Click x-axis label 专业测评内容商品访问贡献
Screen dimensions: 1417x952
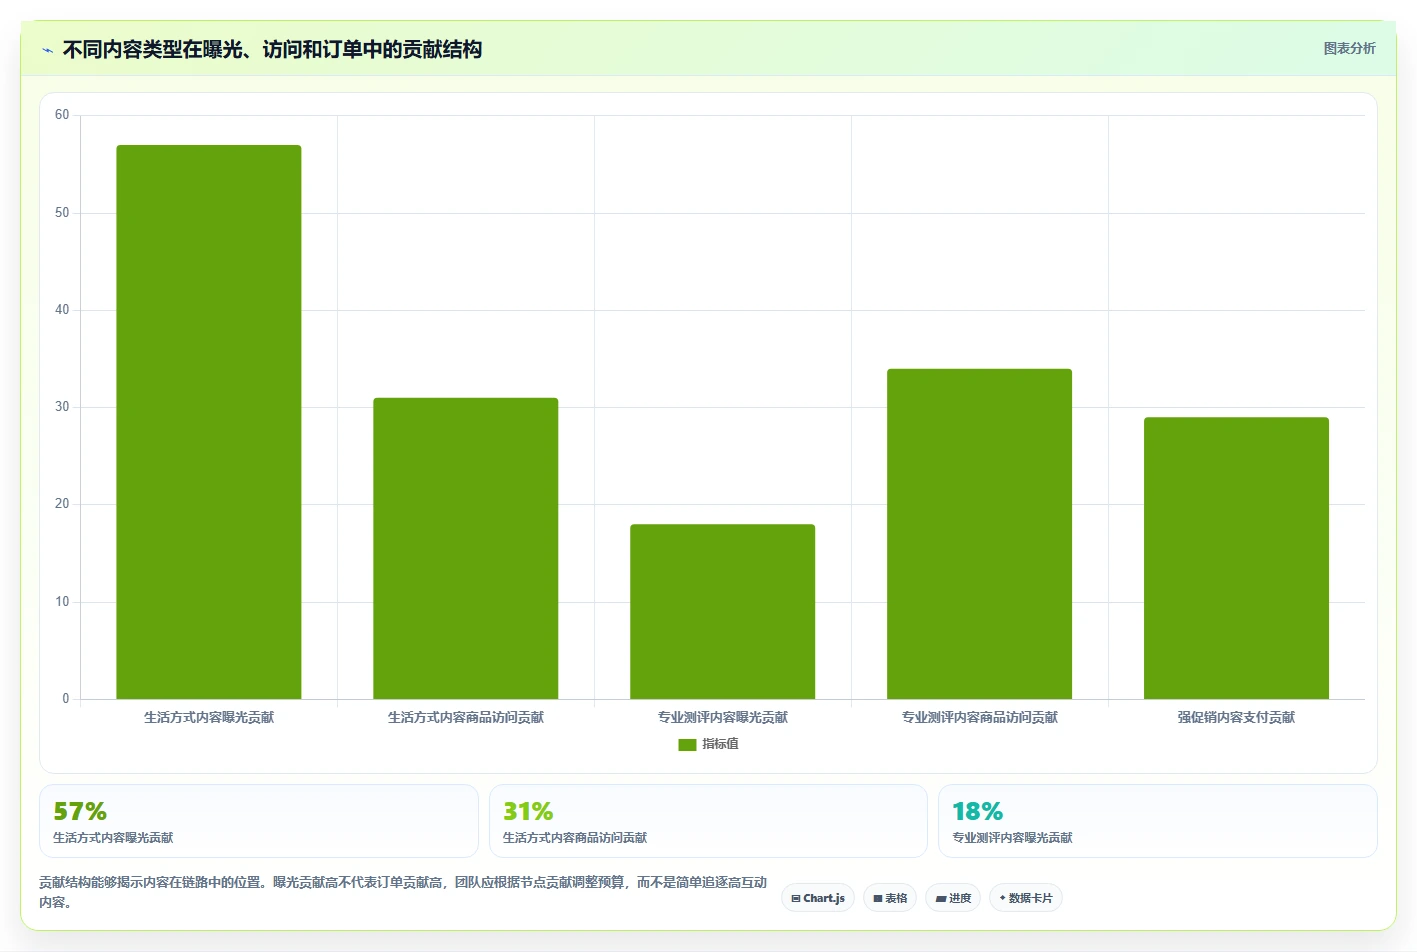click(x=980, y=717)
